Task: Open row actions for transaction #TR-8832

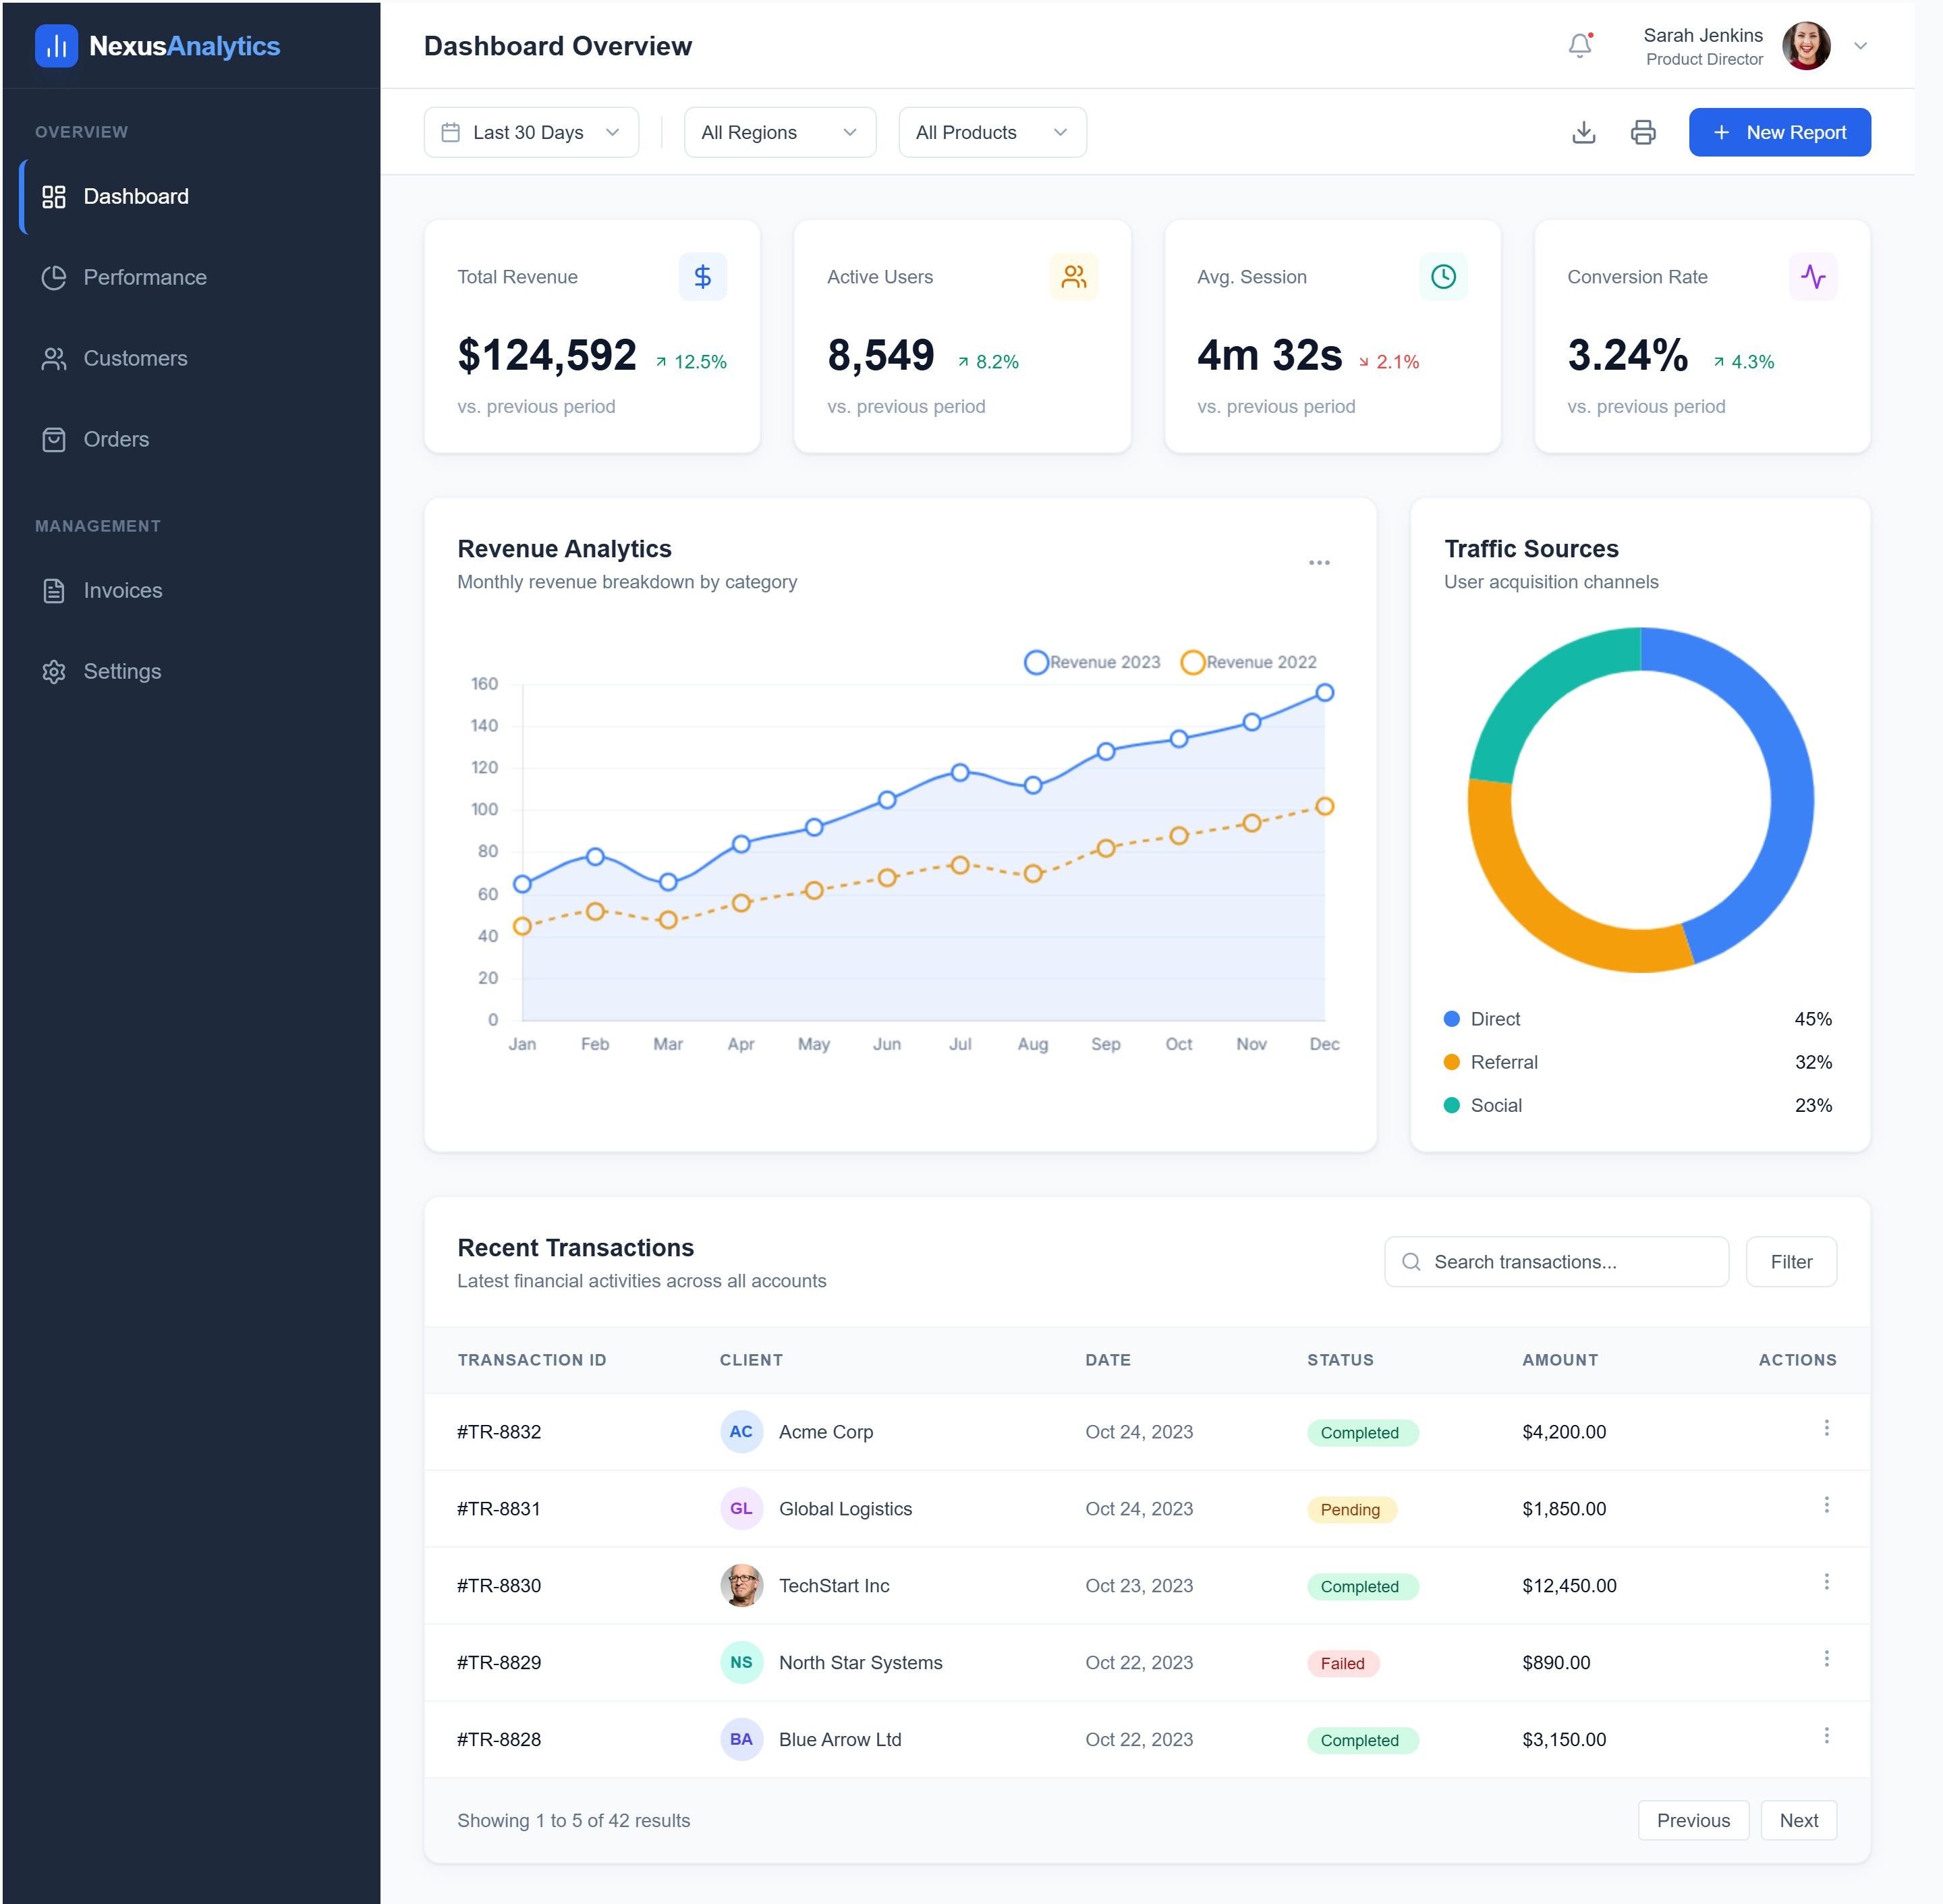Action: (x=1826, y=1428)
